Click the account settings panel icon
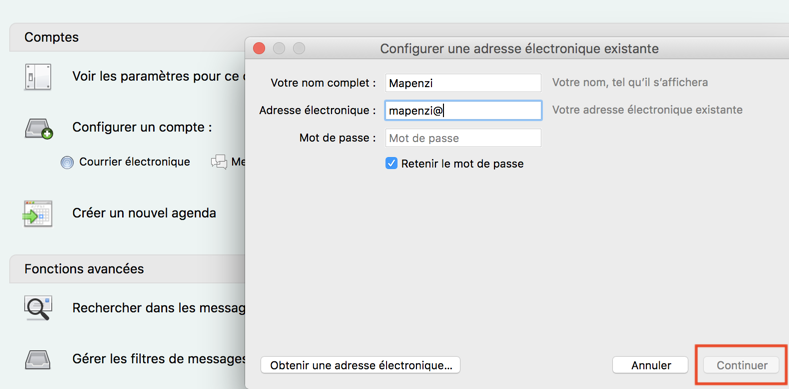Screen dimensions: 789x389 [38, 77]
